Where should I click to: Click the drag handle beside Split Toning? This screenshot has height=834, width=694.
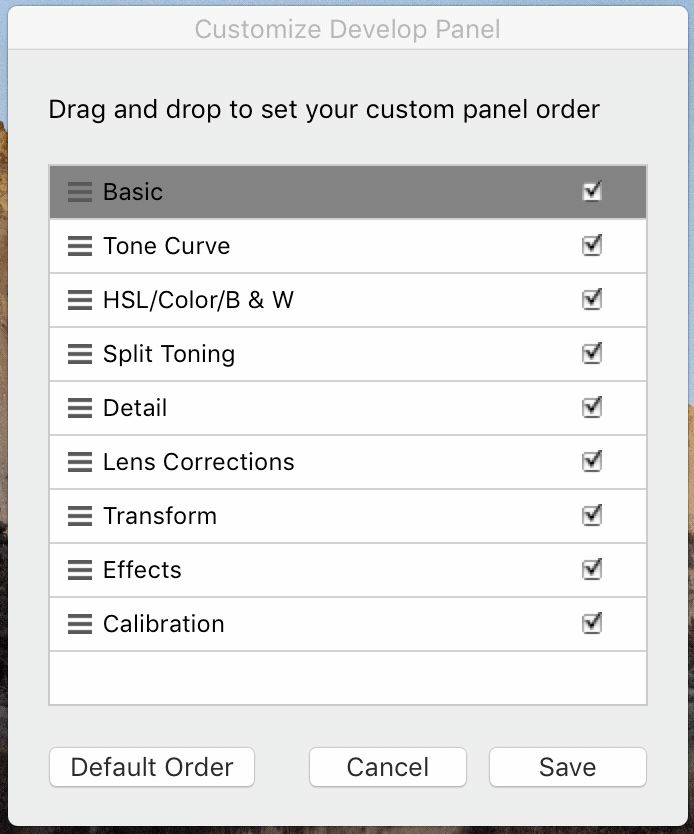(80, 354)
